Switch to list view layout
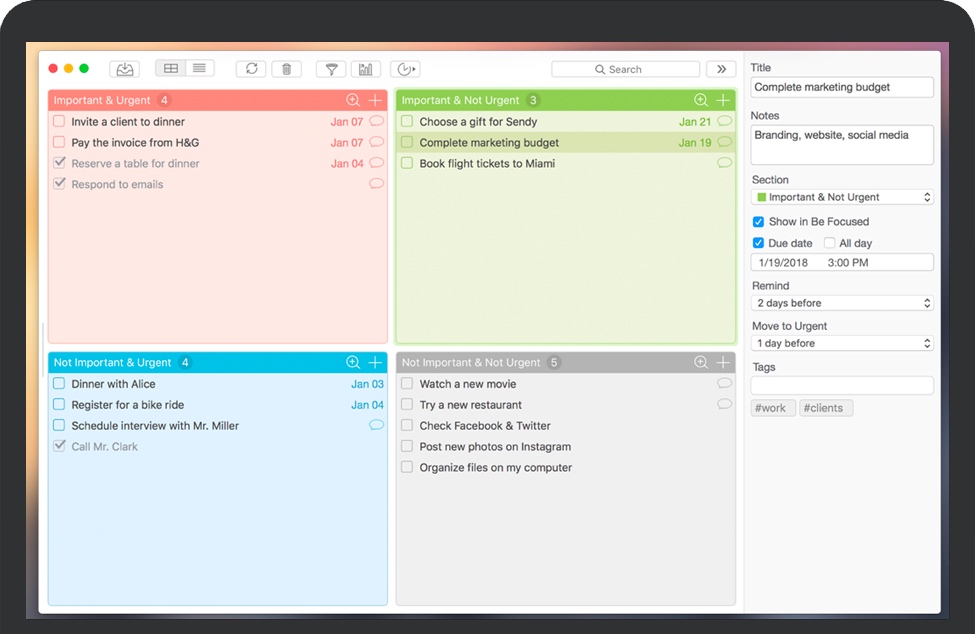Image resolution: width=975 pixels, height=634 pixels. pyautogui.click(x=200, y=69)
